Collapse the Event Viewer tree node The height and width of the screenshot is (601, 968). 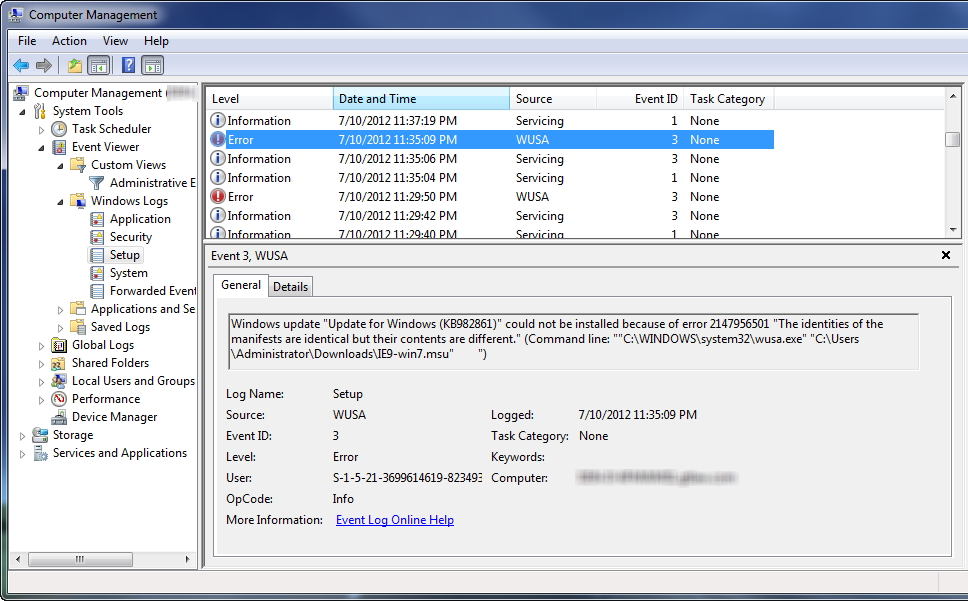click(x=42, y=147)
